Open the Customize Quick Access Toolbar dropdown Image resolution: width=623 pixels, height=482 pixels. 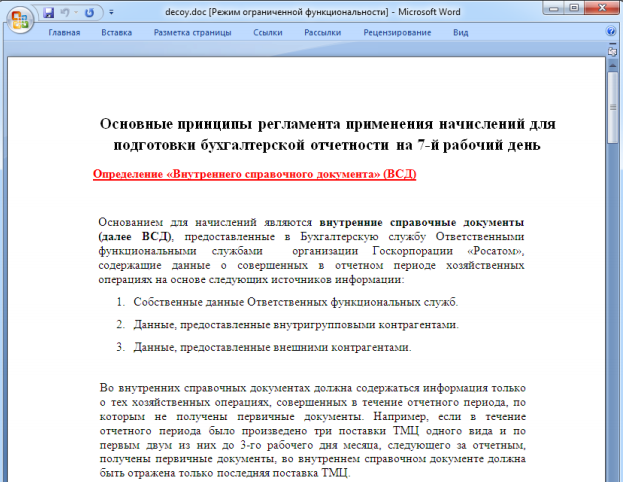[110, 13]
